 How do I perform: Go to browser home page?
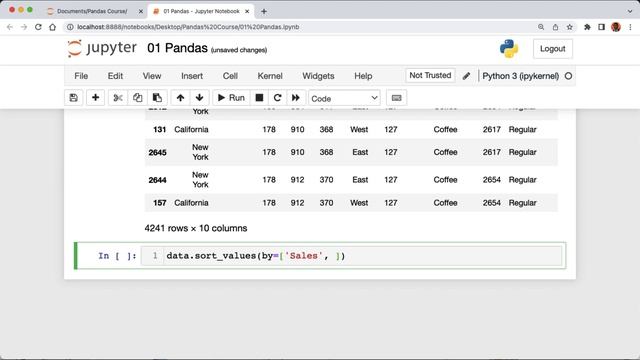point(53,27)
